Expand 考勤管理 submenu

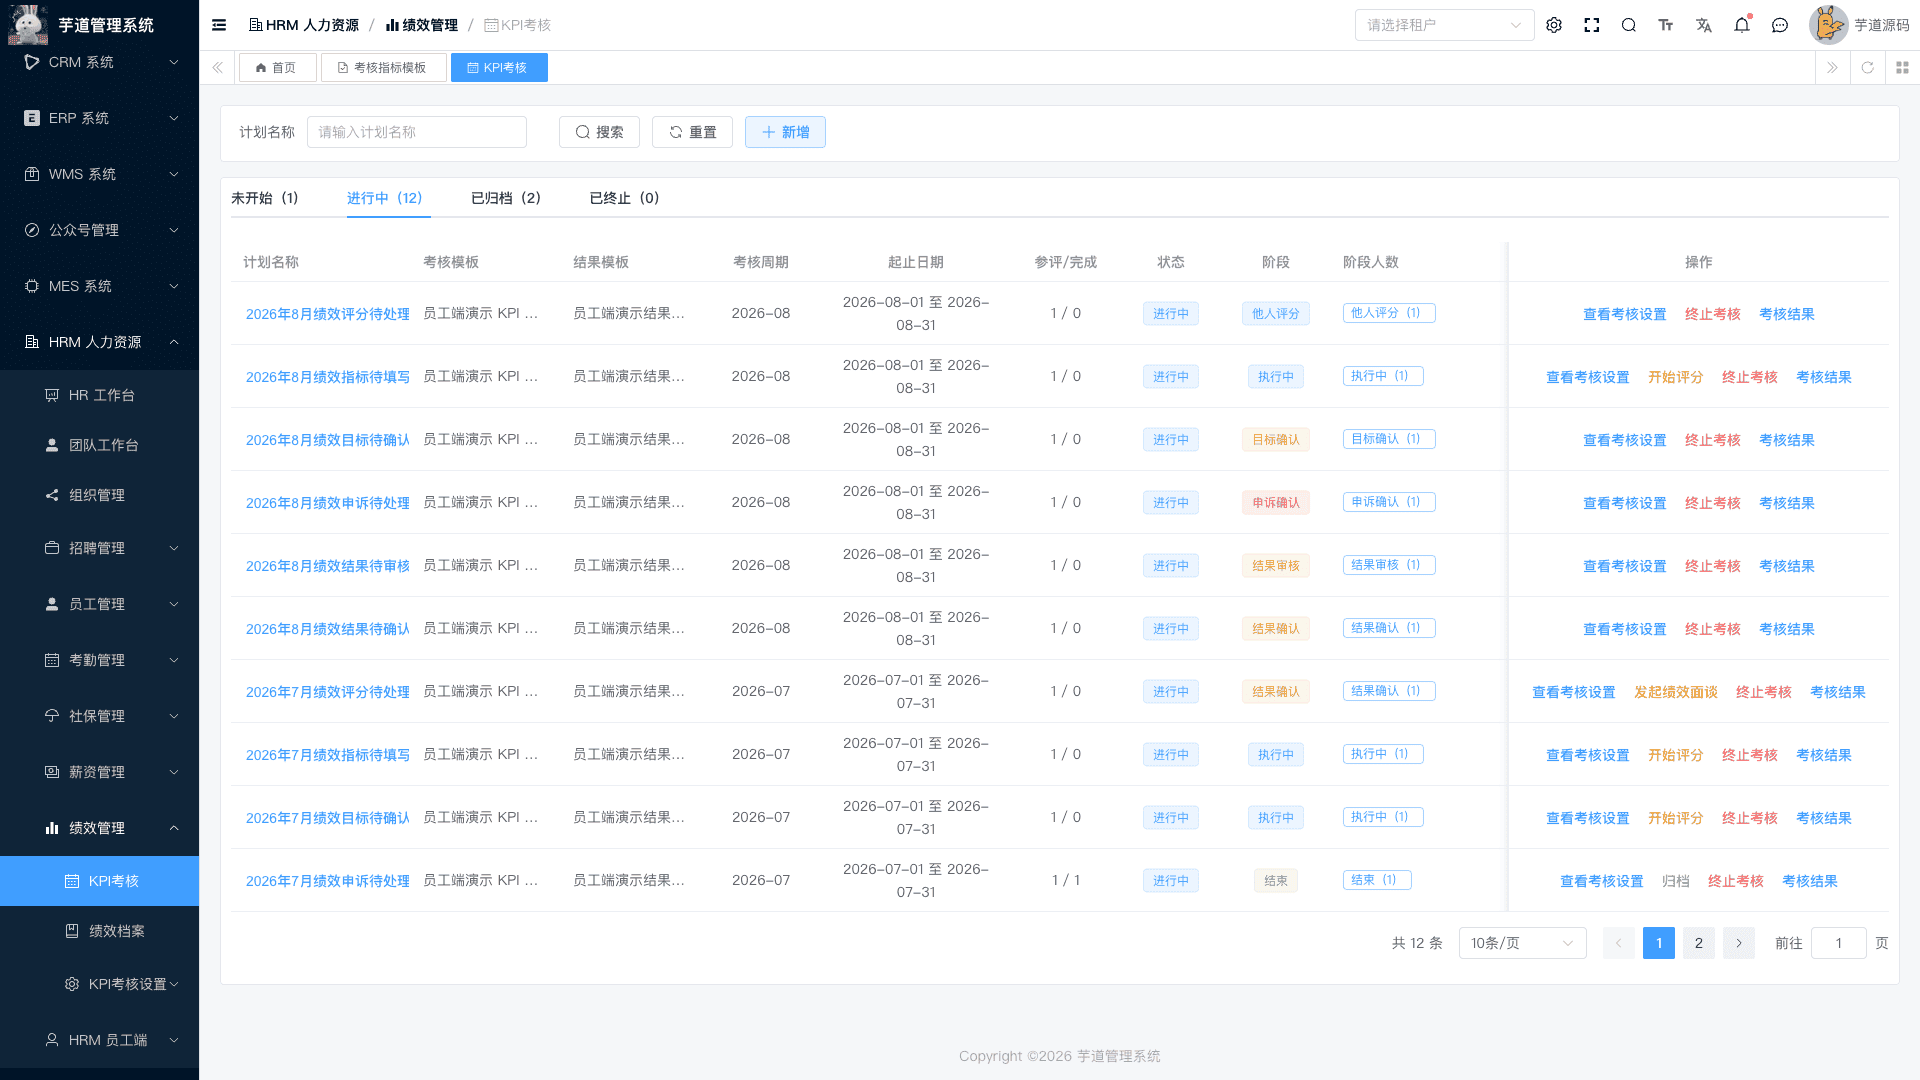[x=100, y=660]
